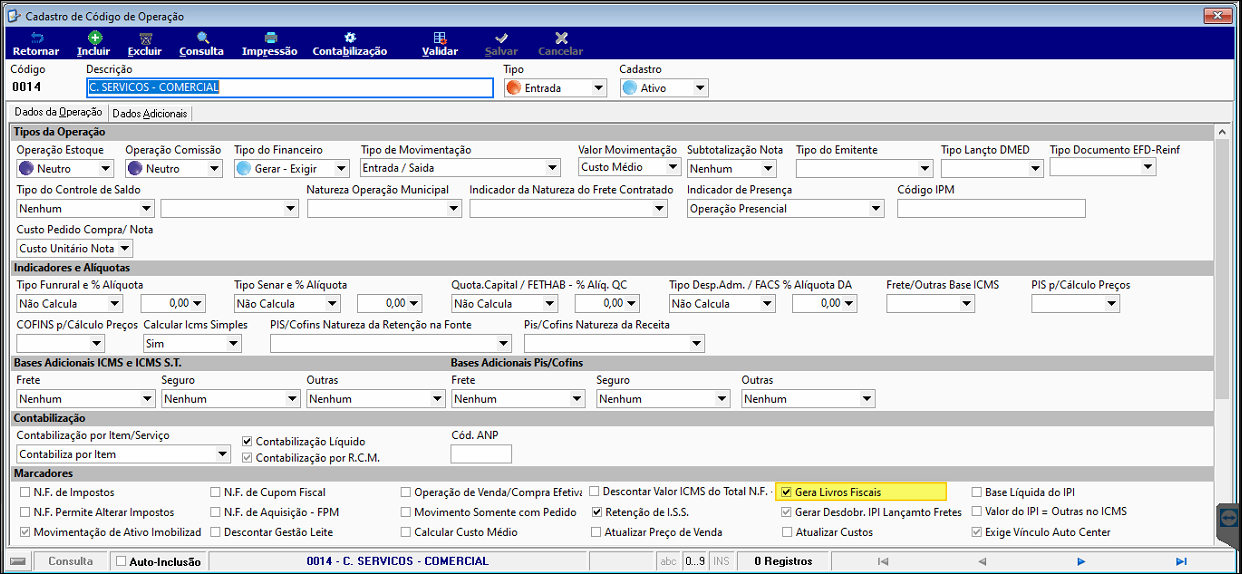Uncheck Movimentação de Ativo Imobilizado

tap(25, 532)
